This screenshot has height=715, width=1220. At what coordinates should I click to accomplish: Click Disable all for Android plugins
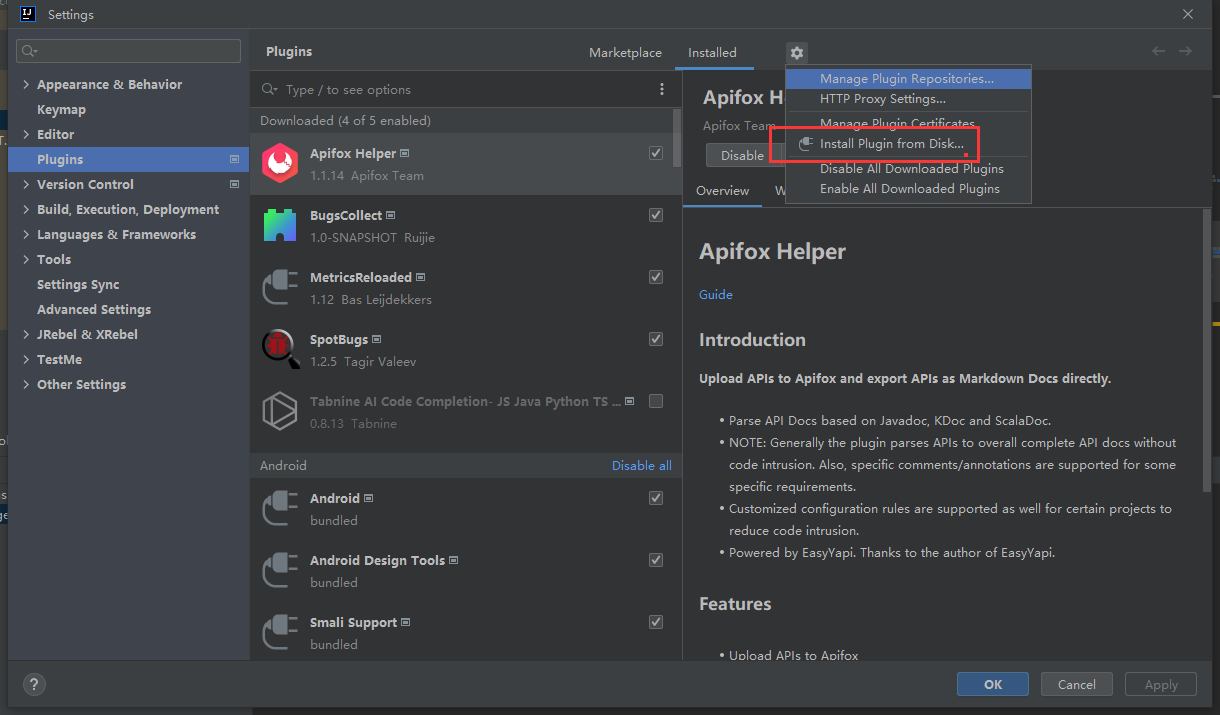click(x=642, y=466)
